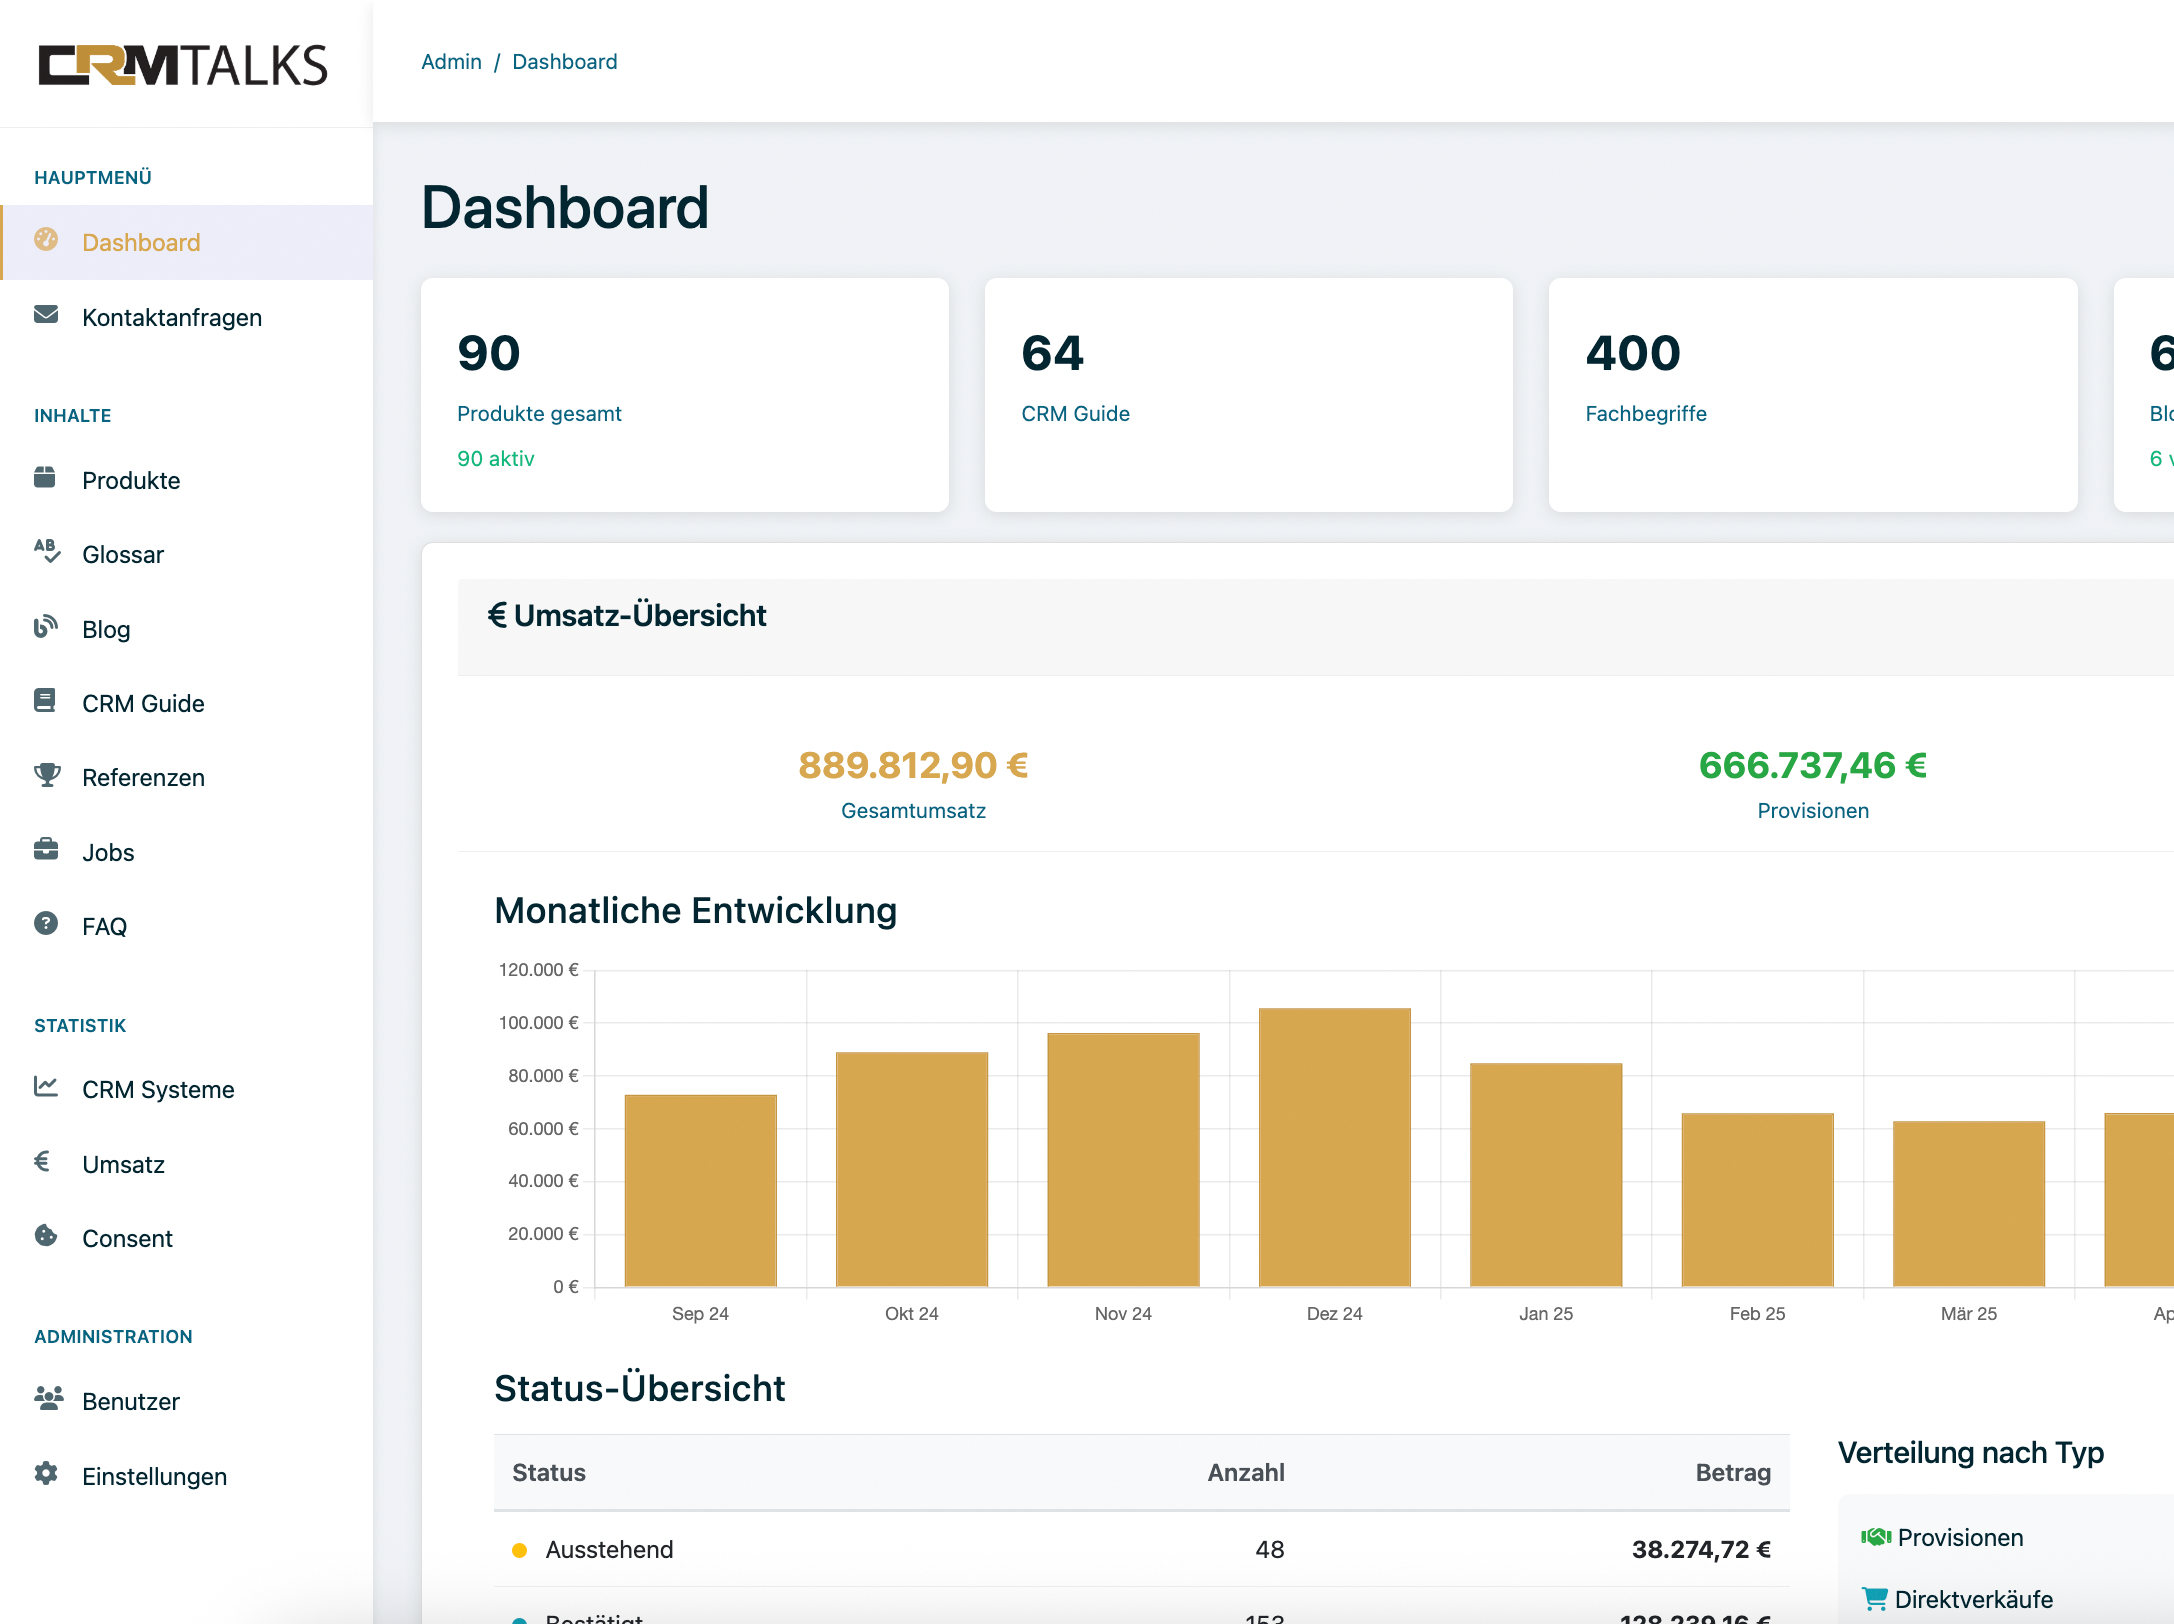
Task: Select CRM Guide in the sidebar
Action: coord(187,703)
